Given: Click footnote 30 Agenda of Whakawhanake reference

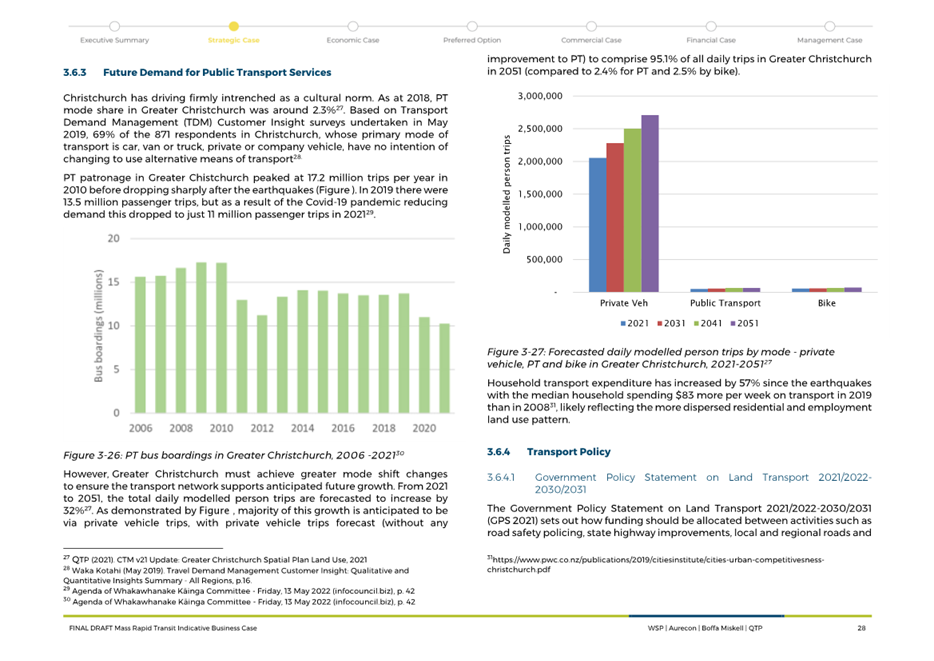Looking at the screenshot, I should pos(239,602).
